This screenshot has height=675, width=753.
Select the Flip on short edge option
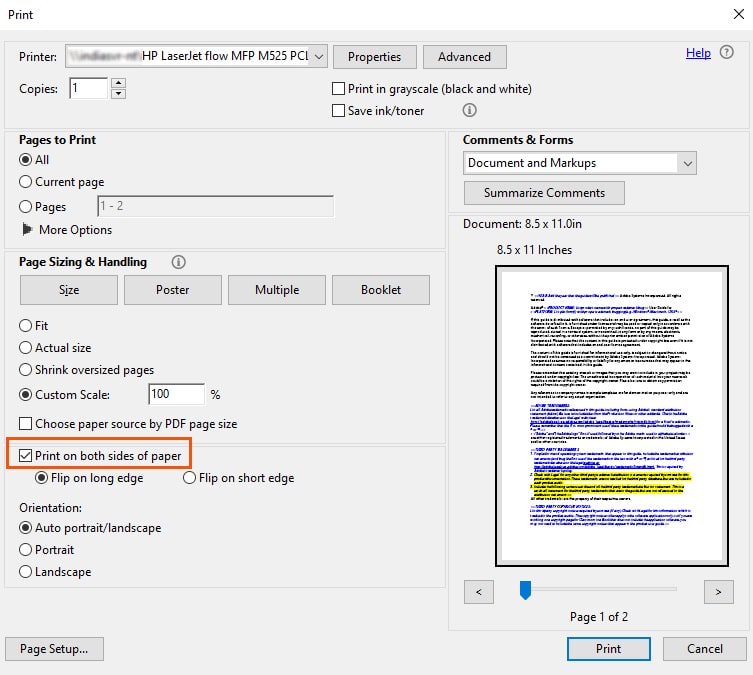pyautogui.click(x=189, y=478)
